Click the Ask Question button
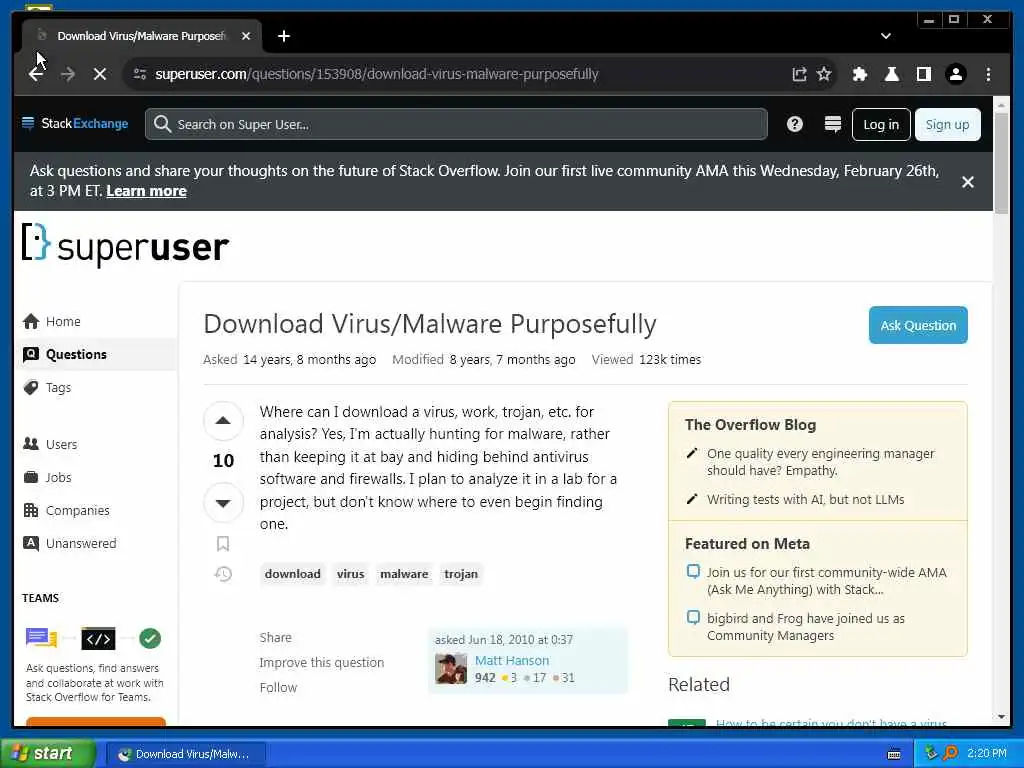 click(918, 325)
